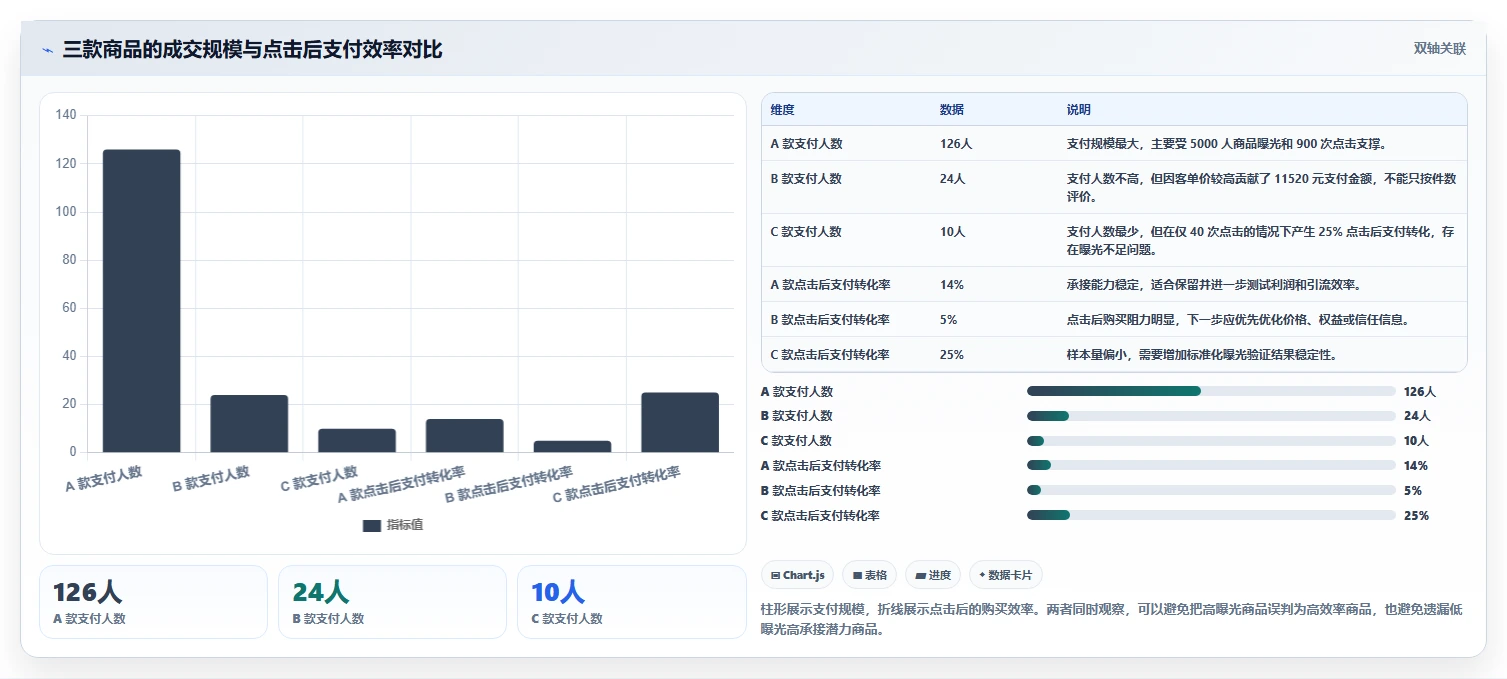1507x679 pixels.
Task: Click the description starting 样本量偏小
Action: click(1202, 355)
